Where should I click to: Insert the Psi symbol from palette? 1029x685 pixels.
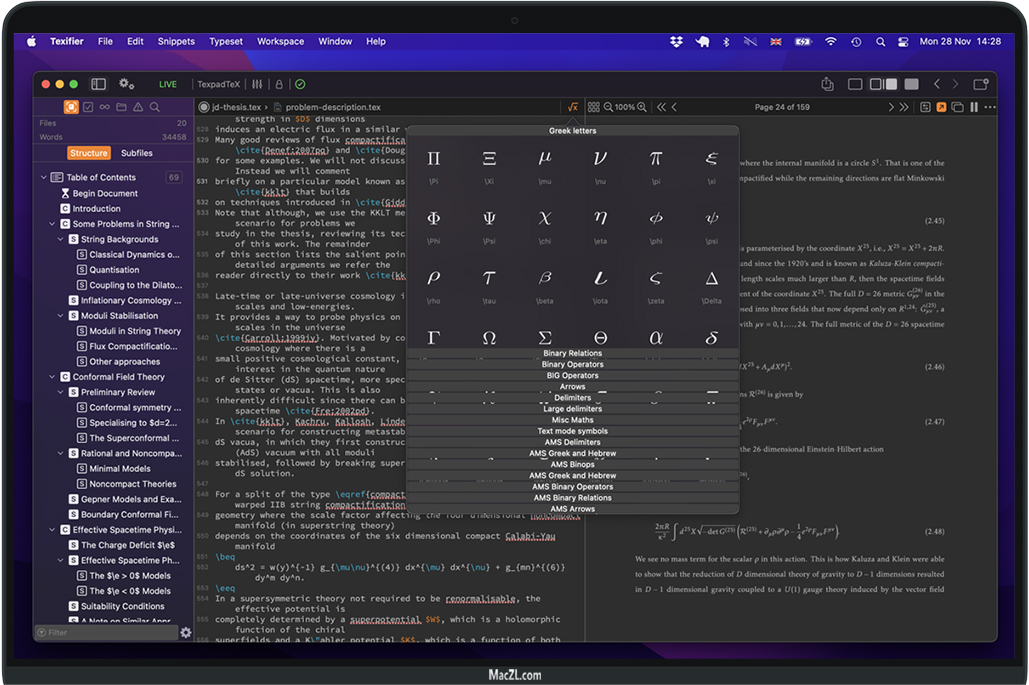(489, 218)
